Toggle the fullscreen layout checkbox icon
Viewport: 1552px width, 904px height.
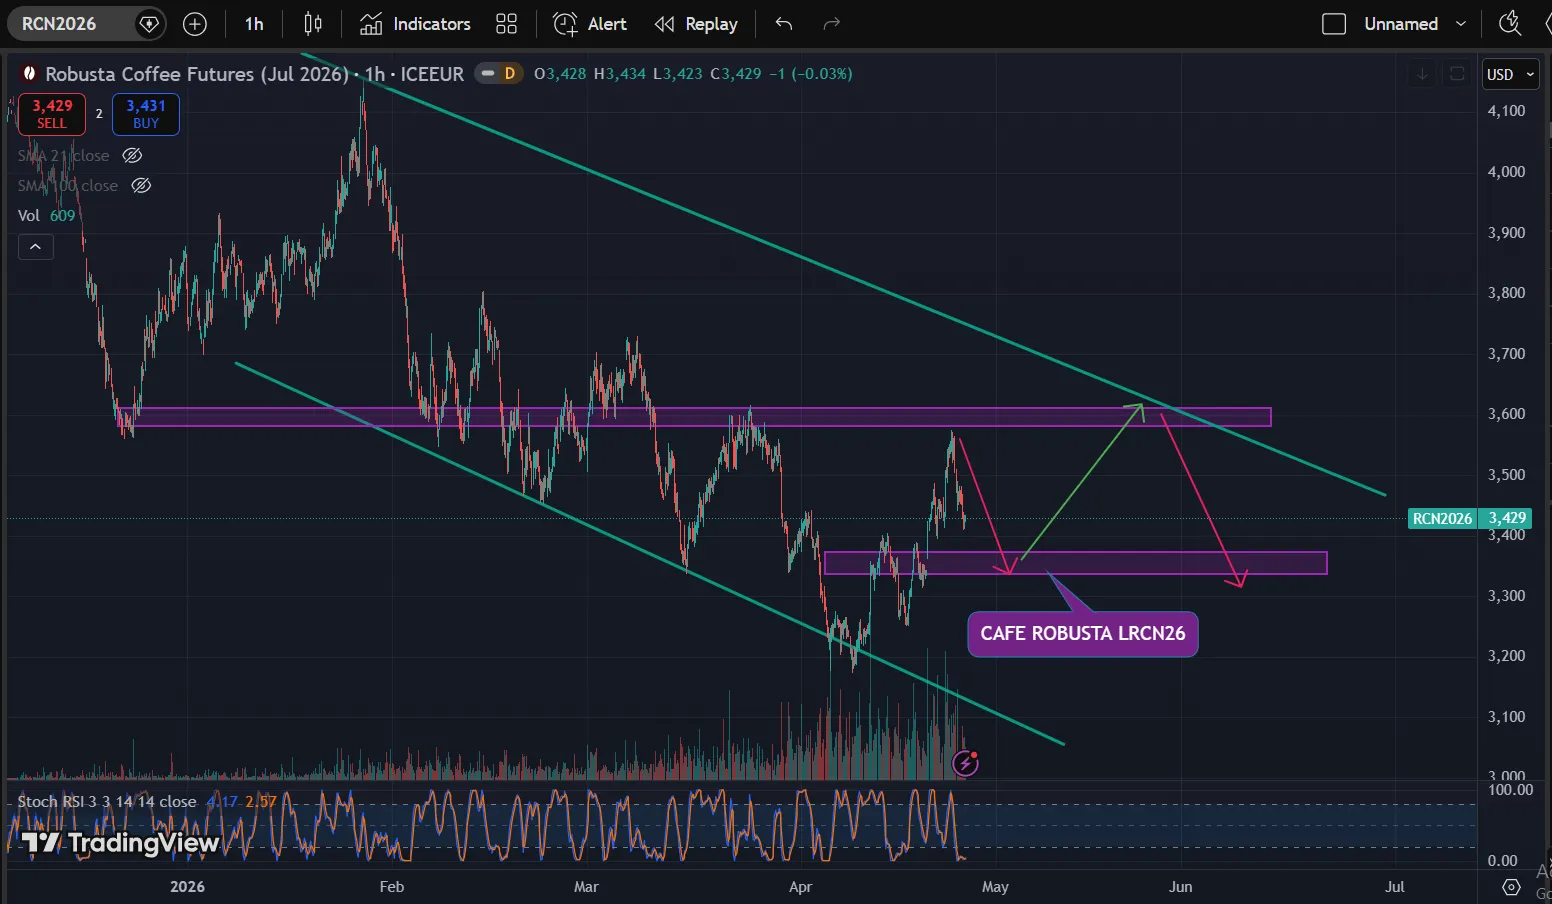pos(1334,24)
